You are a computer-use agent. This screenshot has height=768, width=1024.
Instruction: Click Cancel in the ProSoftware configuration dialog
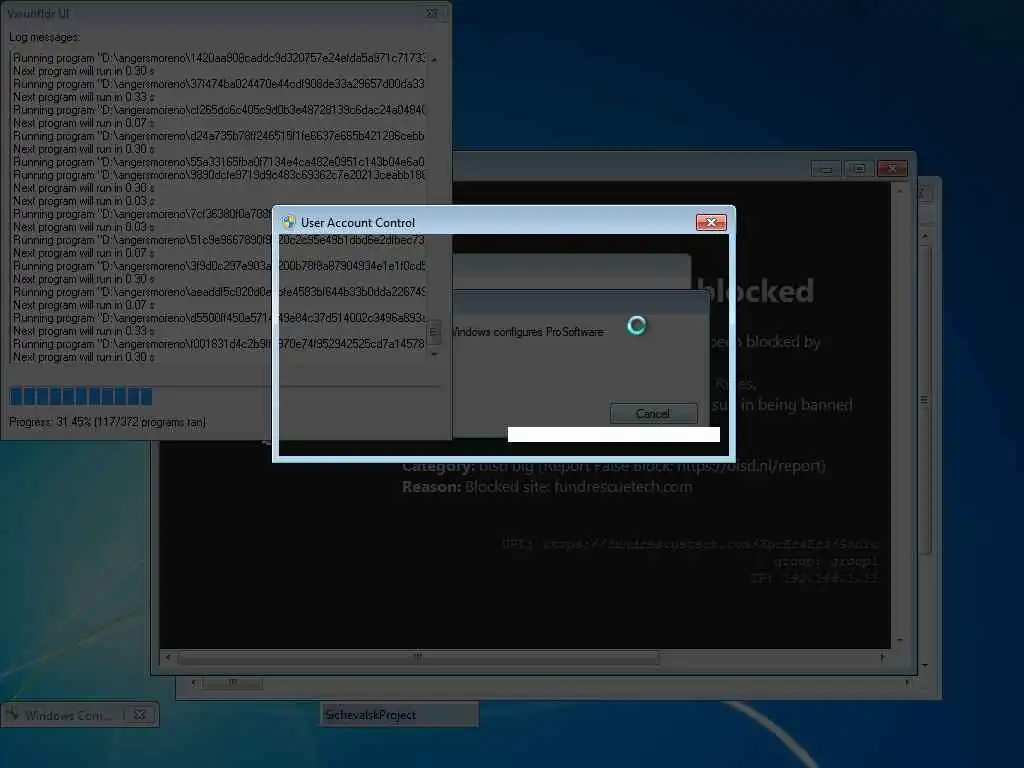653,413
